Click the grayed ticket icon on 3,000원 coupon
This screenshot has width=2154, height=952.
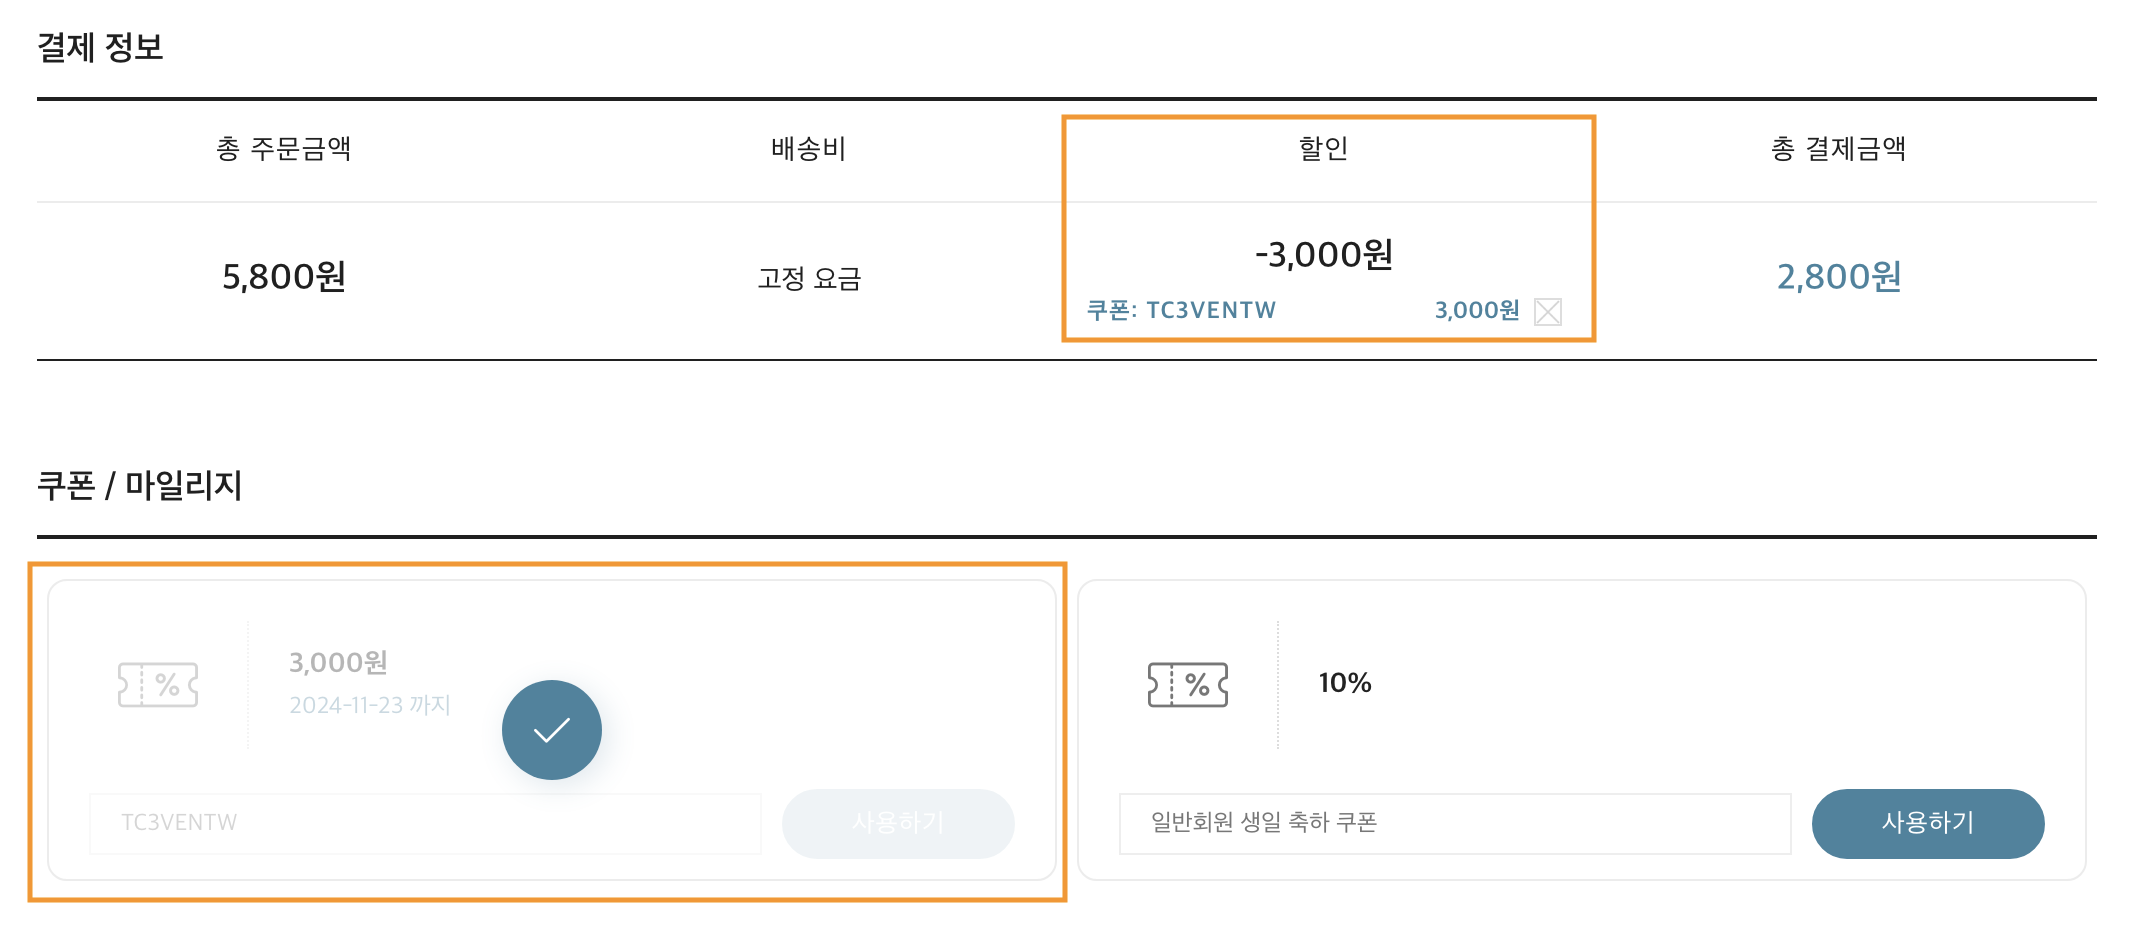[158, 685]
